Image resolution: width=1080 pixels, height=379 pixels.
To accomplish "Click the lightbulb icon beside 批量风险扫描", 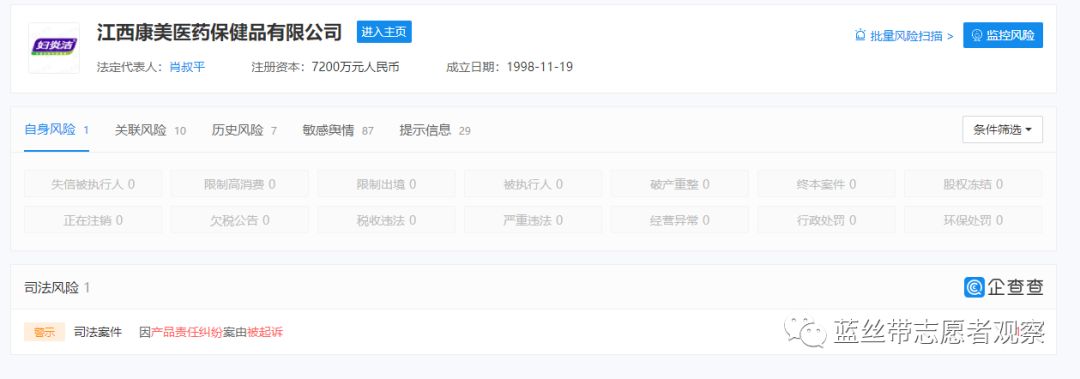I will coord(860,34).
